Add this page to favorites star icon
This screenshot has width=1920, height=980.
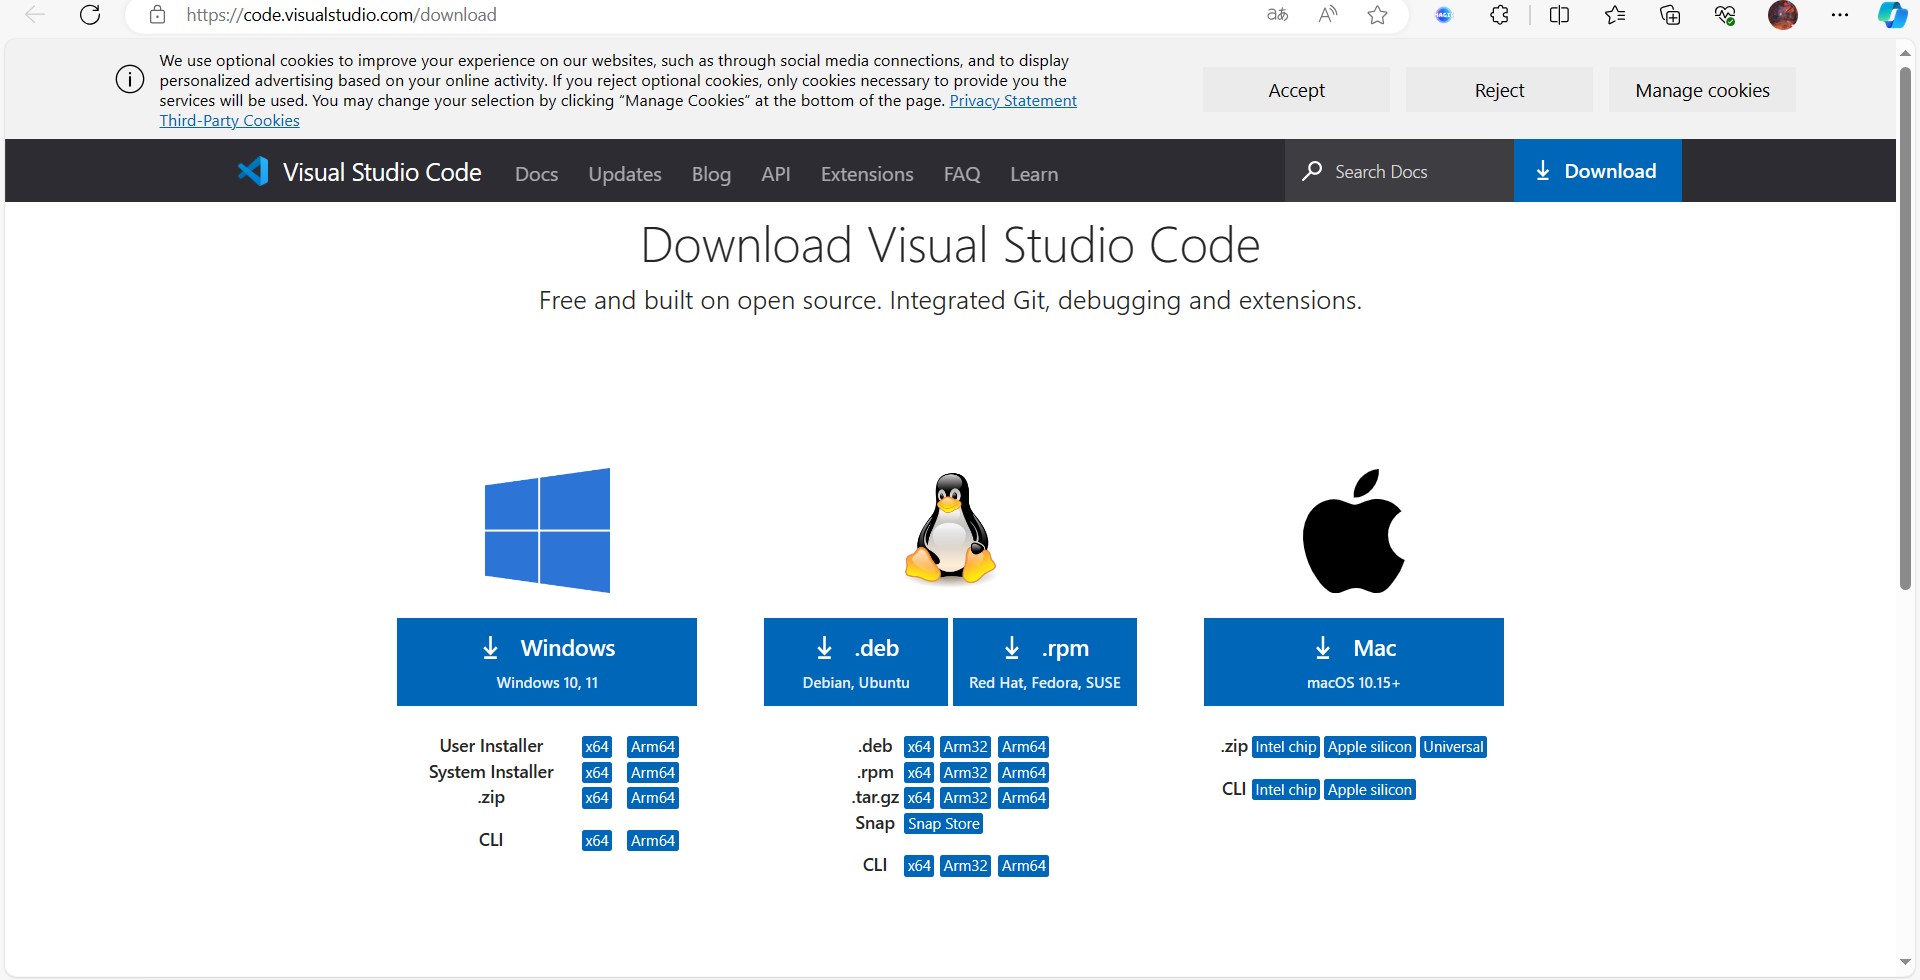[1378, 15]
